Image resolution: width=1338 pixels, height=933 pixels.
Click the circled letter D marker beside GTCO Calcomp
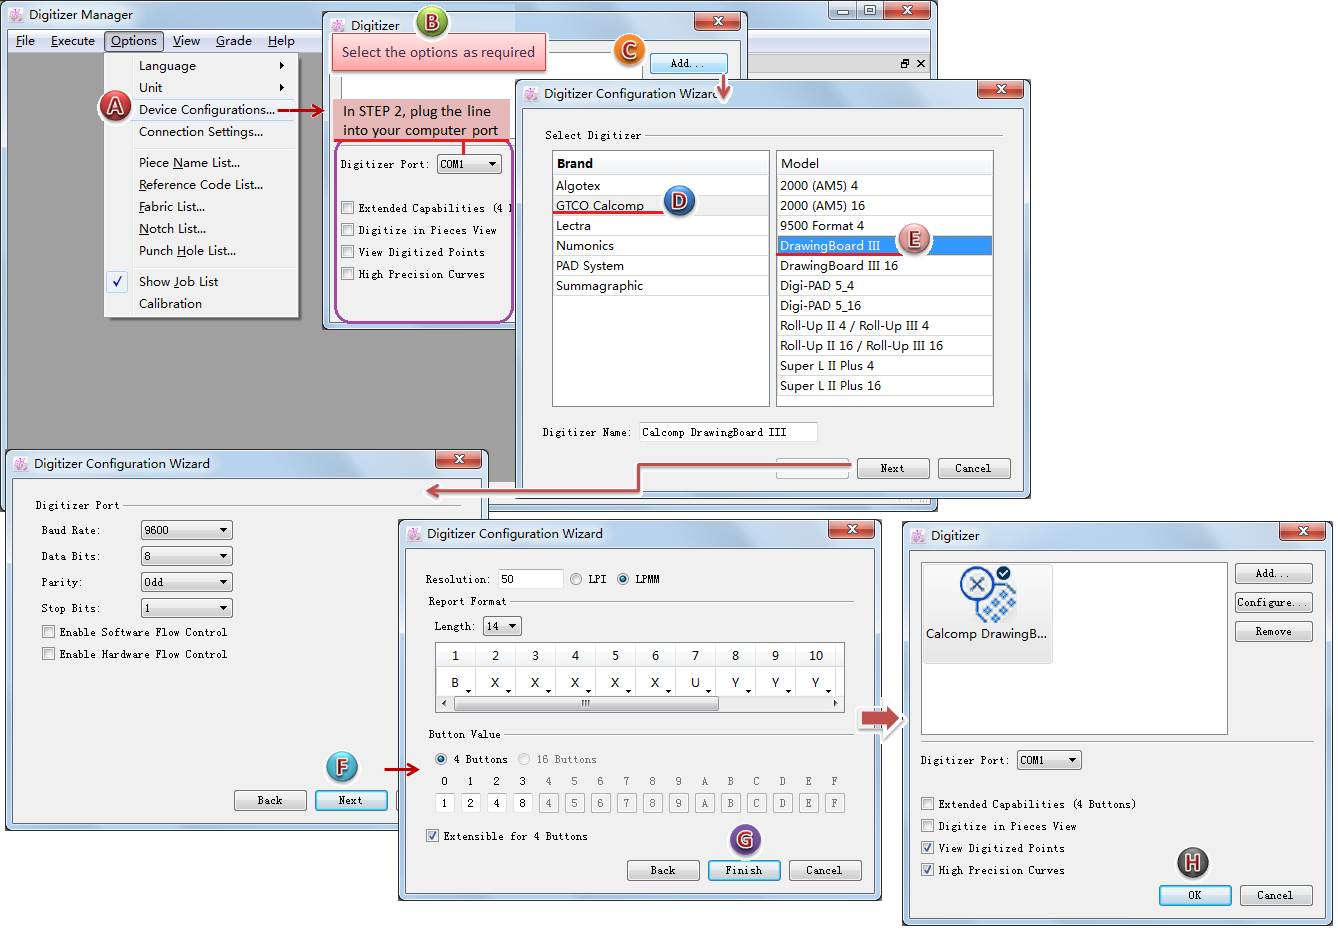[678, 201]
